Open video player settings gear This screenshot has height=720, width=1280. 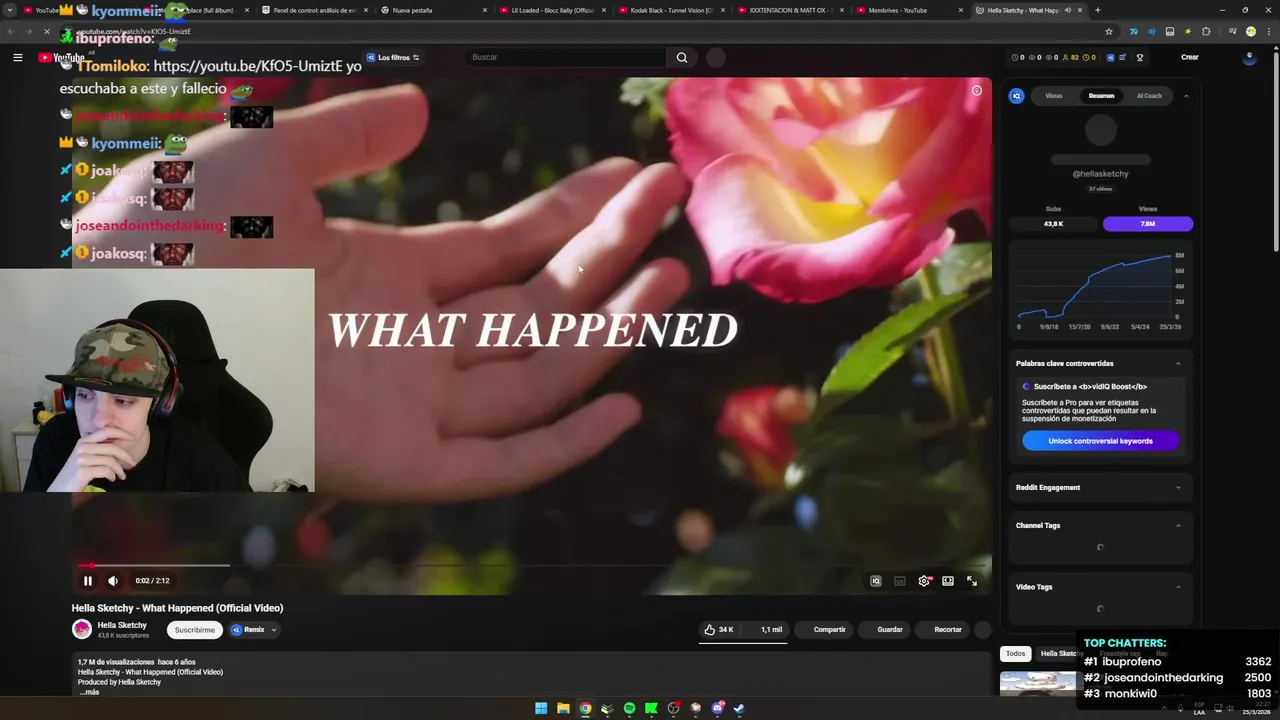coord(924,581)
